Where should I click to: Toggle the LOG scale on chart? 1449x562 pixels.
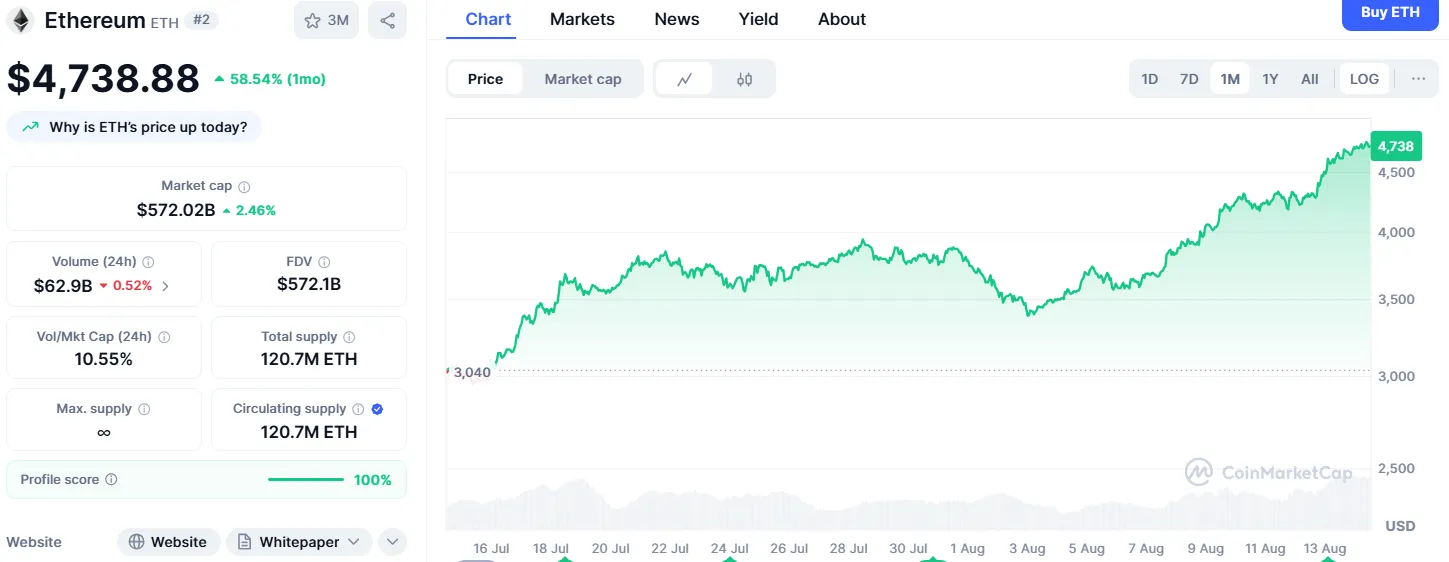(1364, 79)
